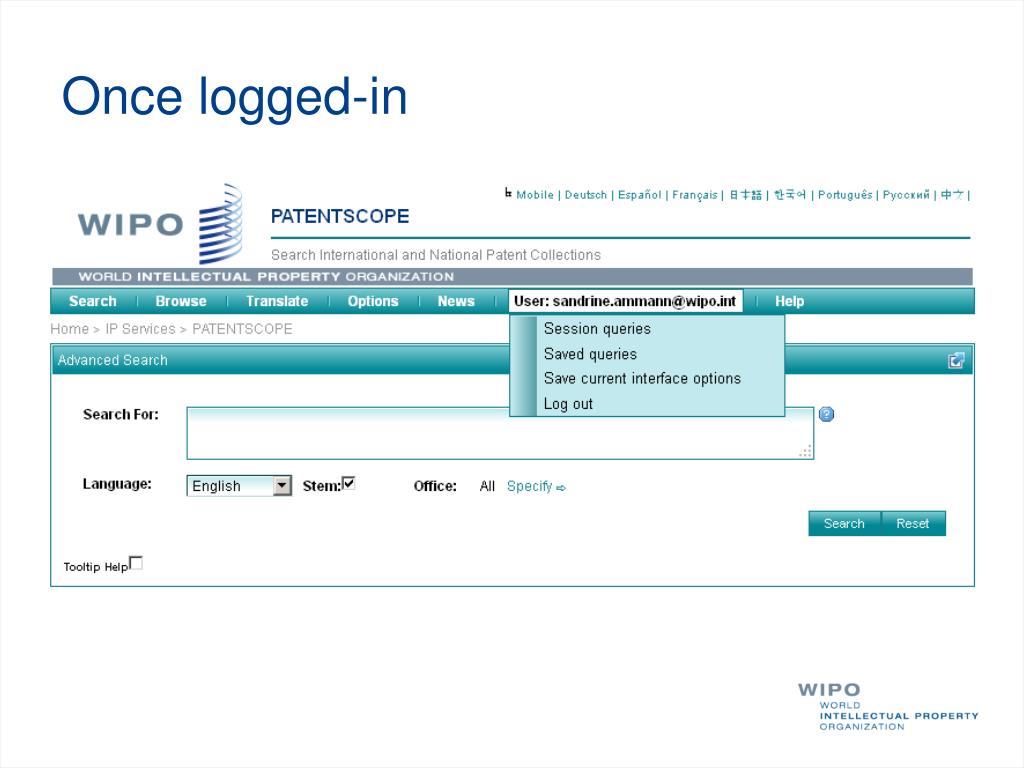Click the Home breadcrumb link
This screenshot has height=768, width=1024.
(69, 328)
